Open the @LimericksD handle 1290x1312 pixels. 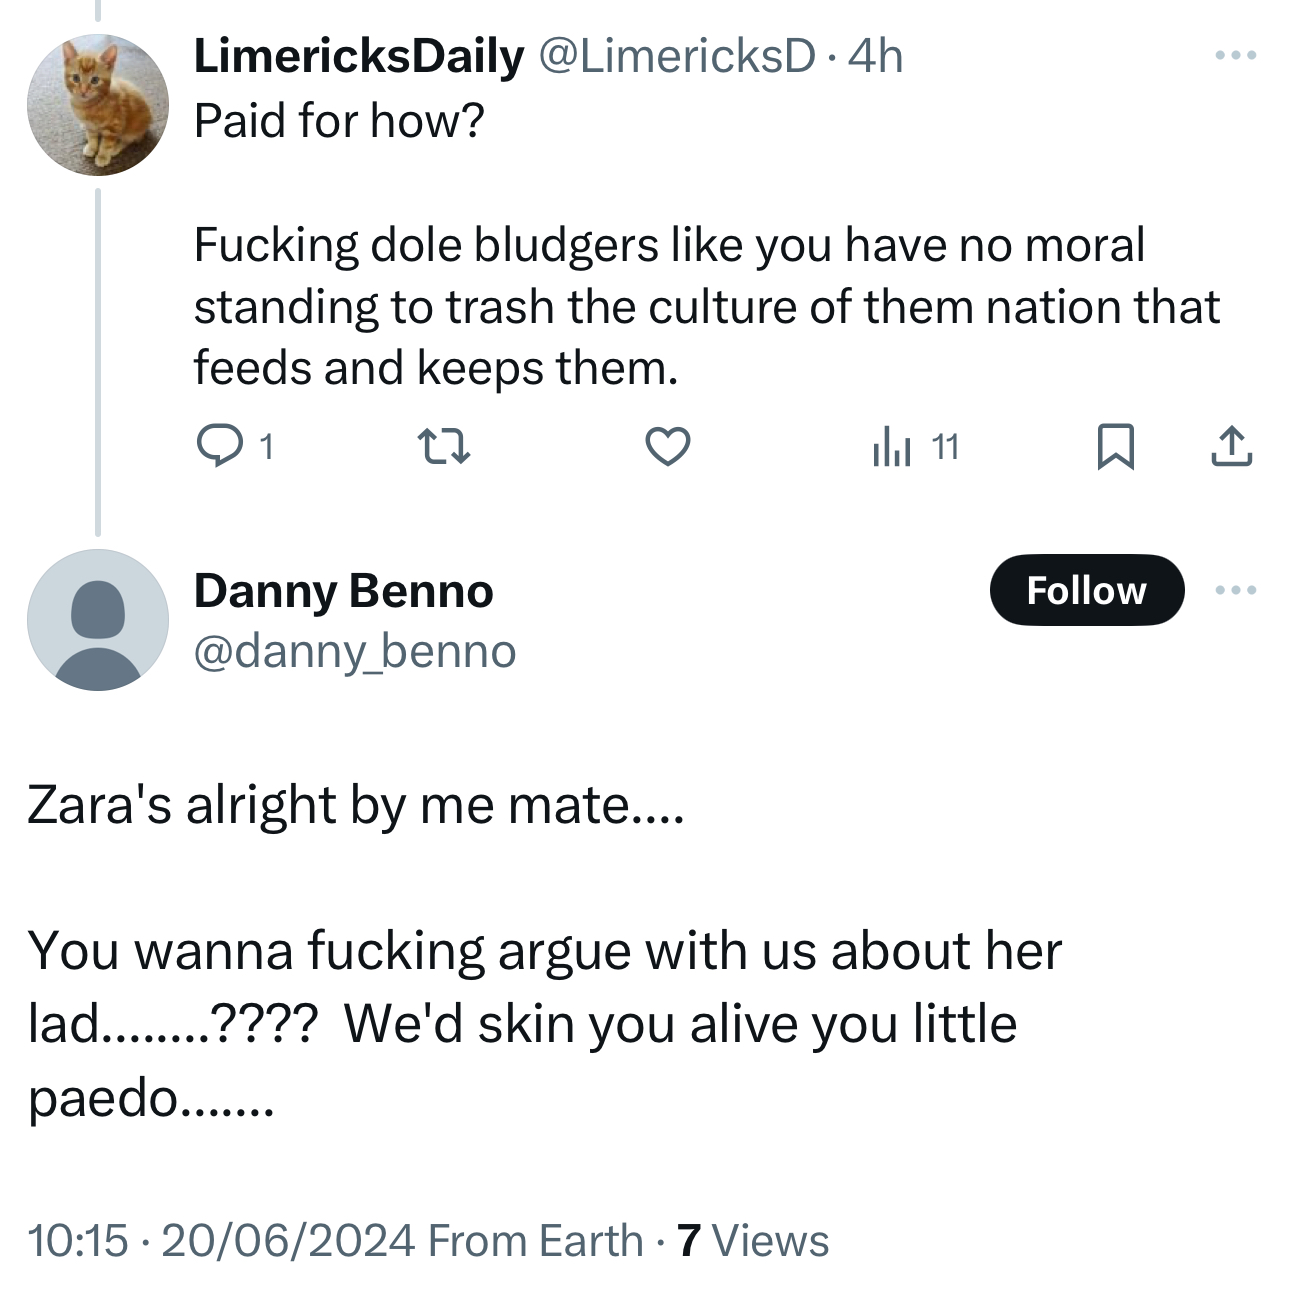677,56
